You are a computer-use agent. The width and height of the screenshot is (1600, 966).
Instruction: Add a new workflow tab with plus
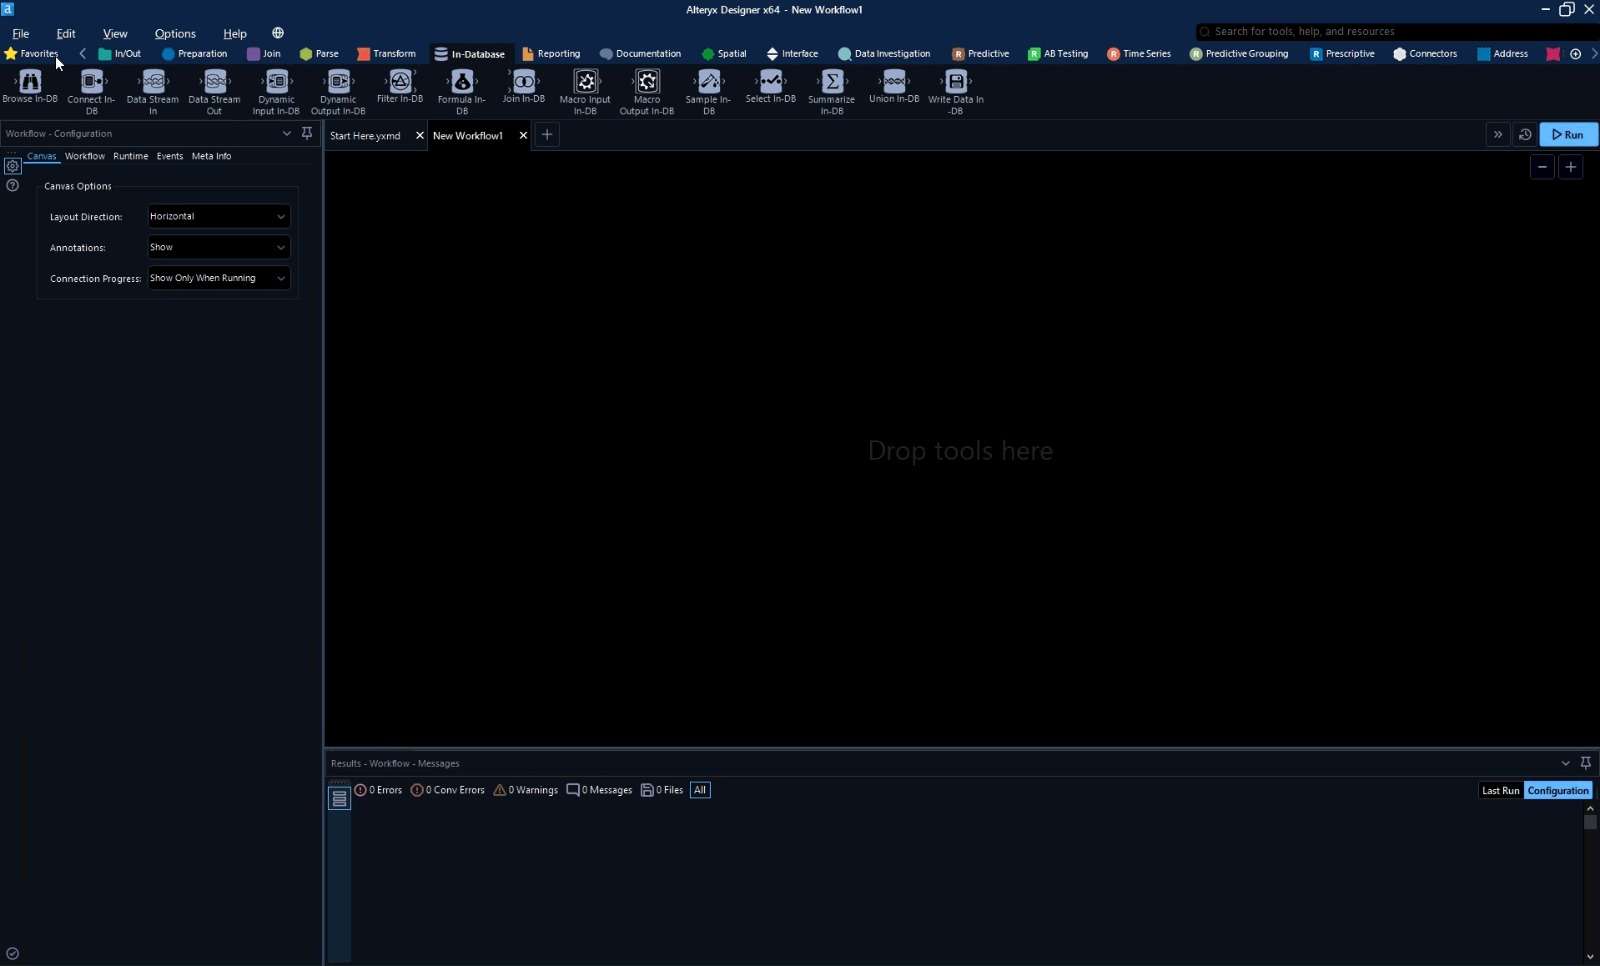(x=547, y=135)
